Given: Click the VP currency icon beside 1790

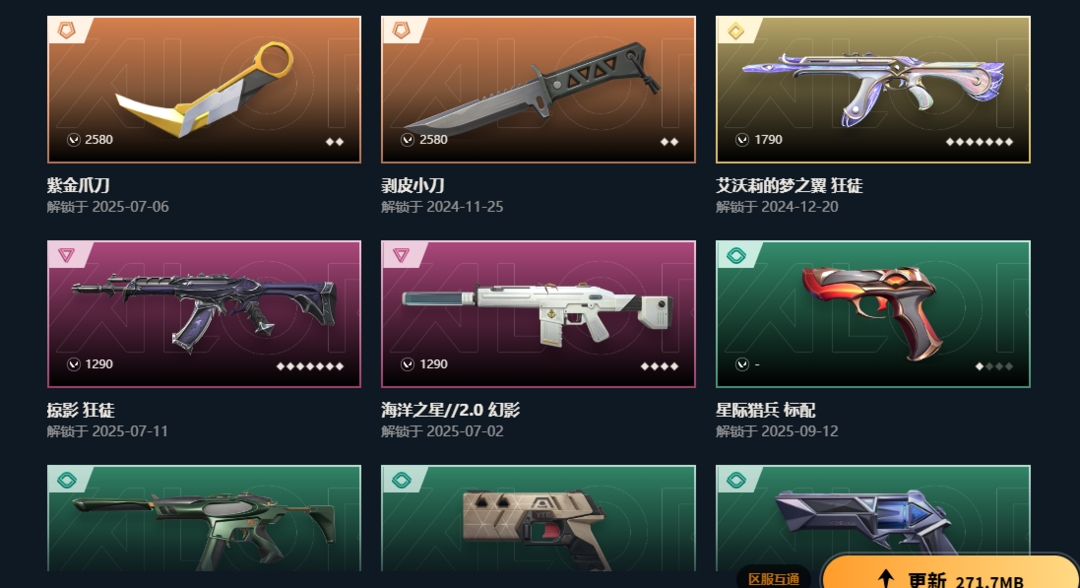Looking at the screenshot, I should pos(742,140).
